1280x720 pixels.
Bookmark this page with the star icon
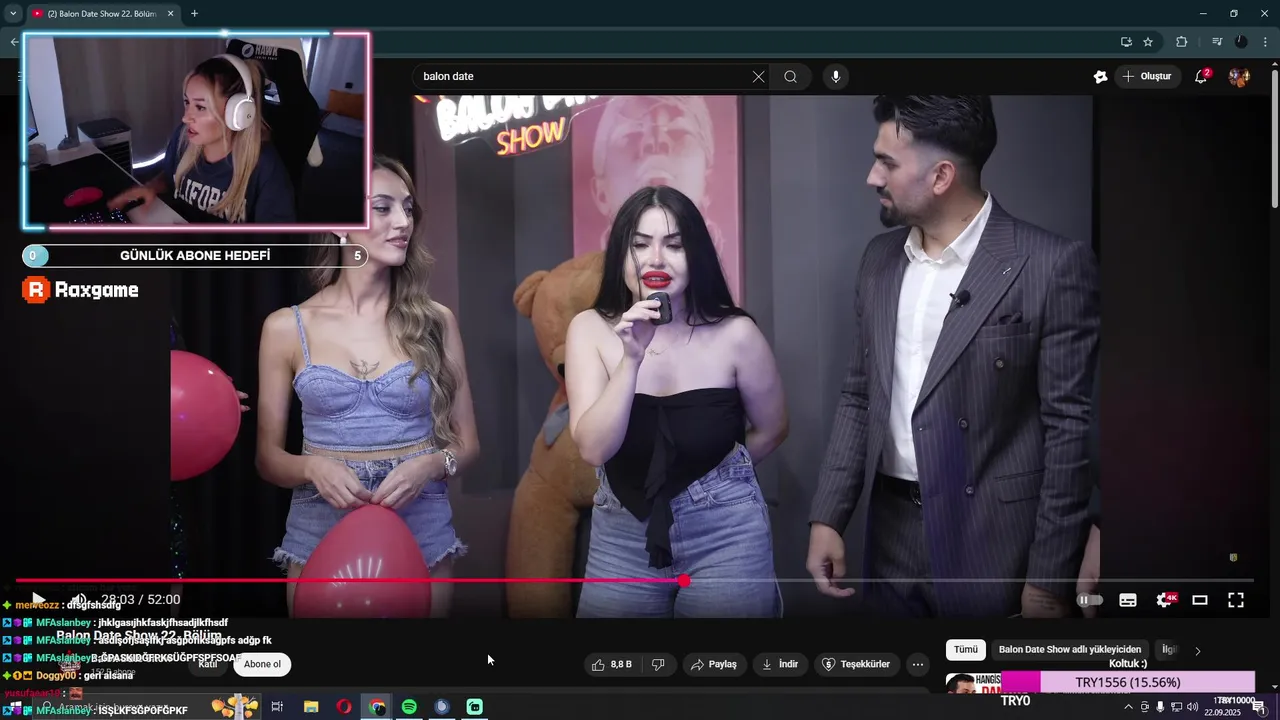(1148, 42)
